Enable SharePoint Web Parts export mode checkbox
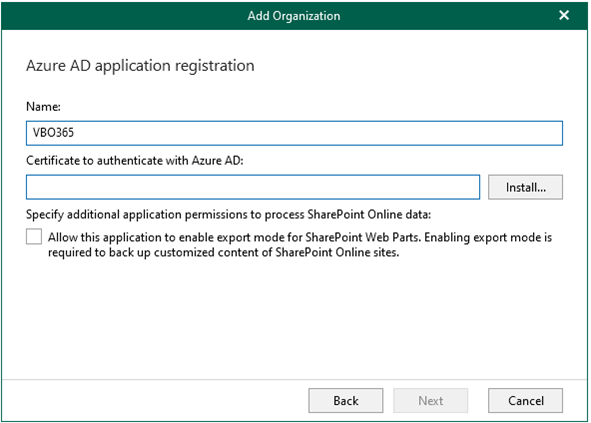The image size is (591, 423). tap(34, 237)
